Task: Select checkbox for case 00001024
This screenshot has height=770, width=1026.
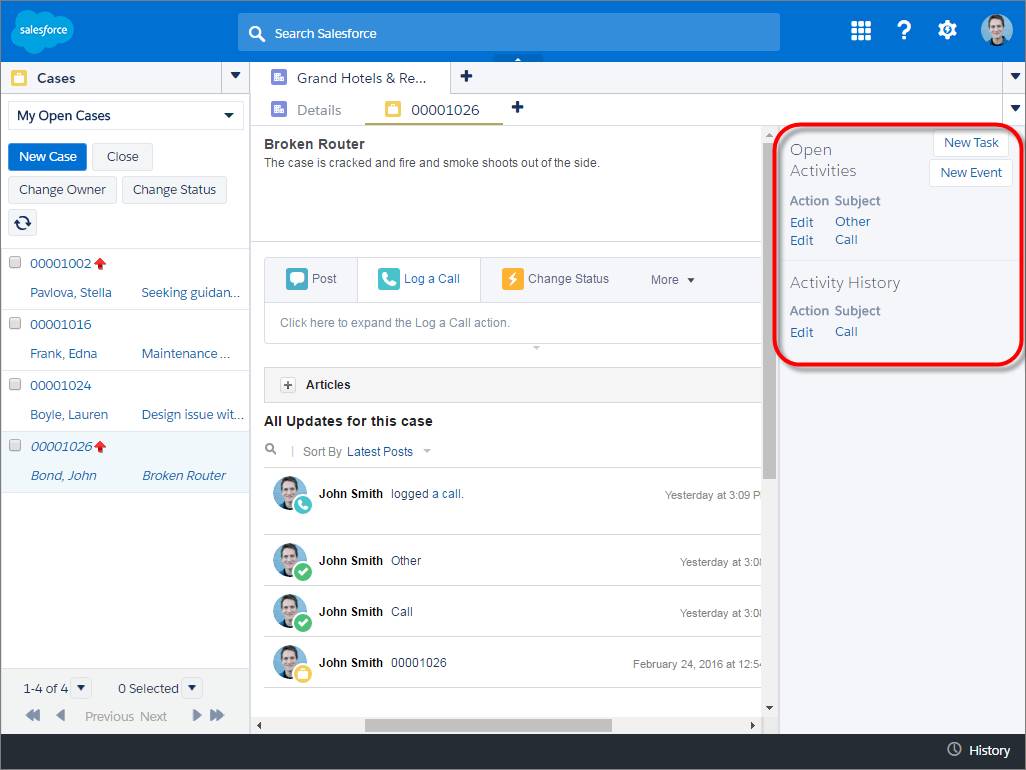Action: coord(15,384)
